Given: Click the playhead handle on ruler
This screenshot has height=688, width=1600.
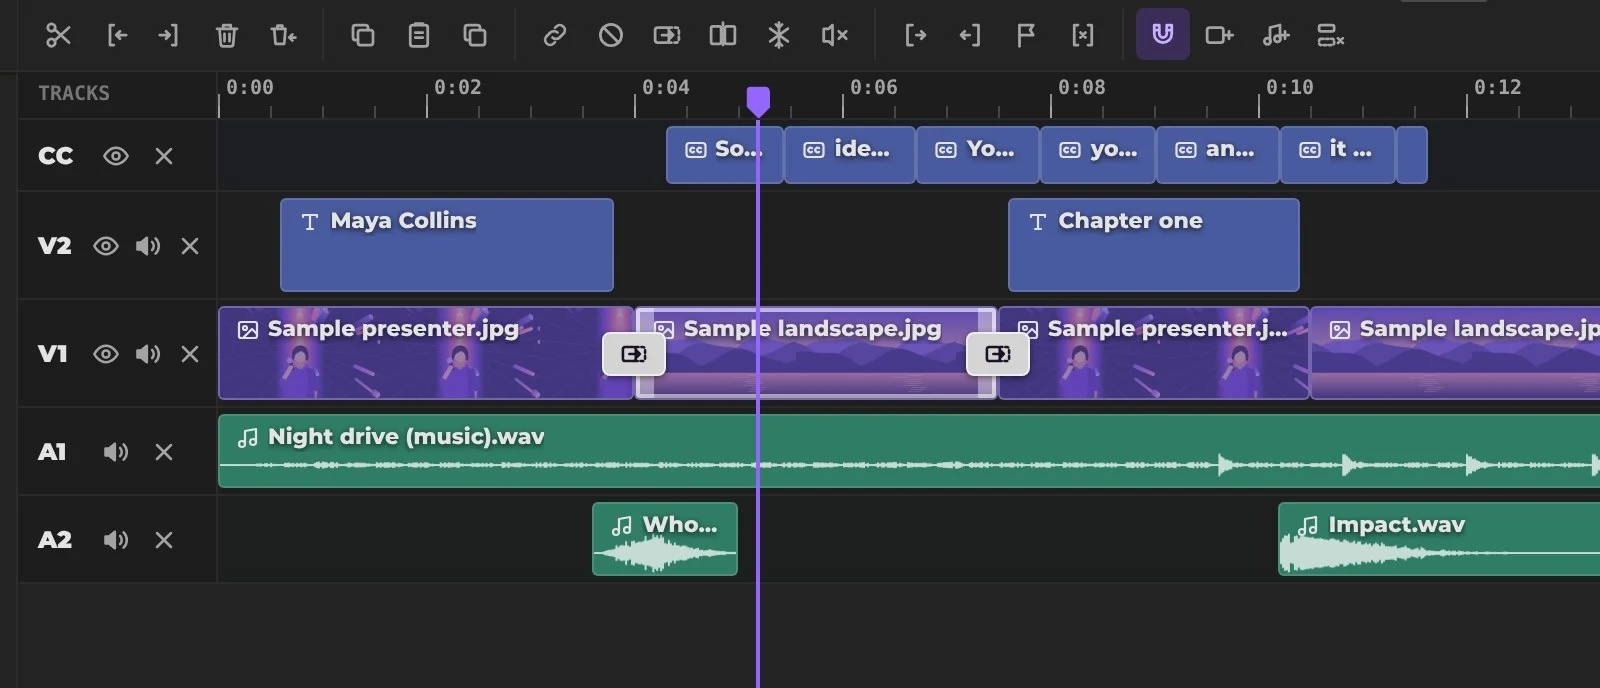Looking at the screenshot, I should pyautogui.click(x=758, y=101).
